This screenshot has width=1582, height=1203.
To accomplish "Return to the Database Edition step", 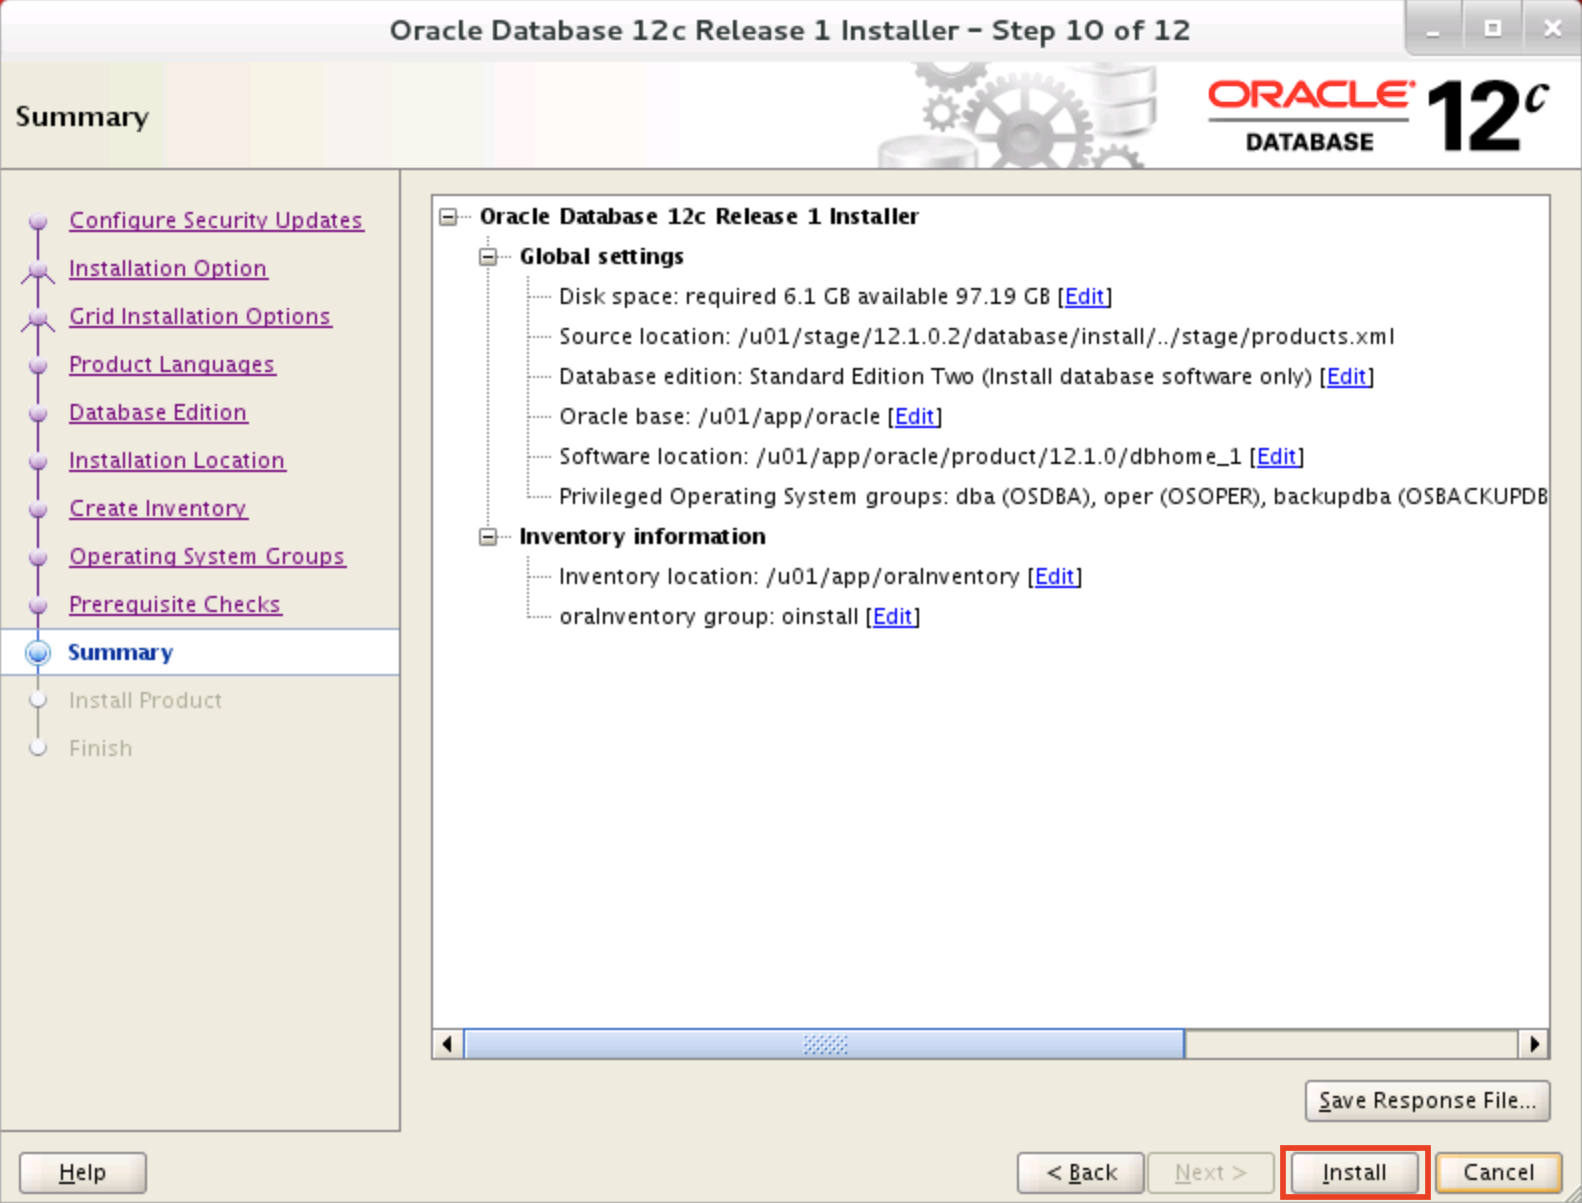I will tap(158, 412).
